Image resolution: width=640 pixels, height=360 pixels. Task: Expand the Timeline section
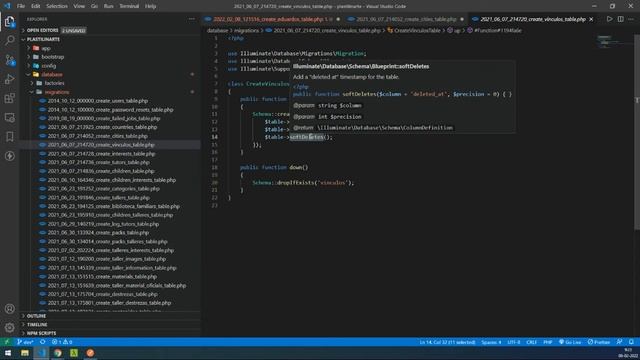coord(37,324)
